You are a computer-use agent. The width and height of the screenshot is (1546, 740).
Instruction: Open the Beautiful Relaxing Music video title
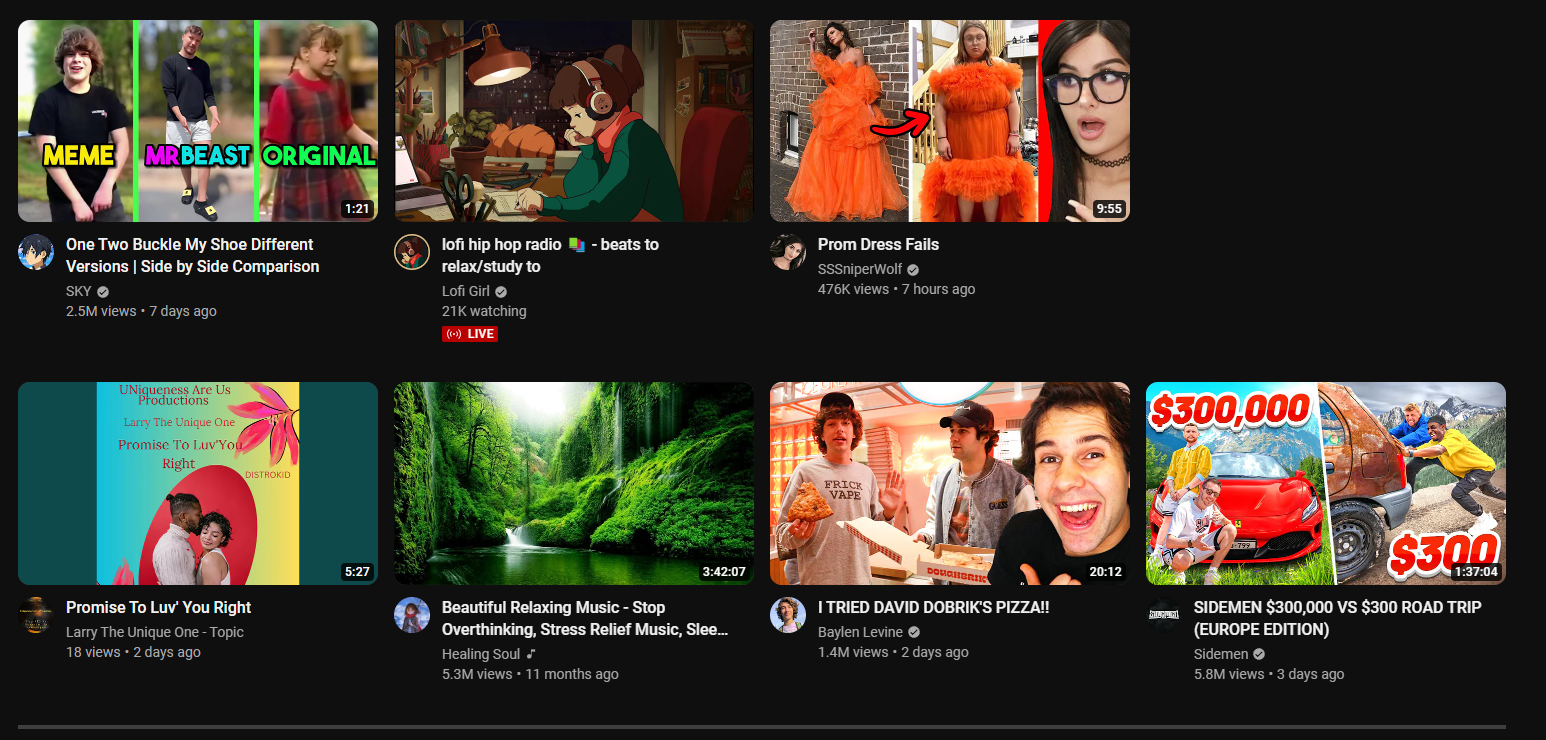585,618
